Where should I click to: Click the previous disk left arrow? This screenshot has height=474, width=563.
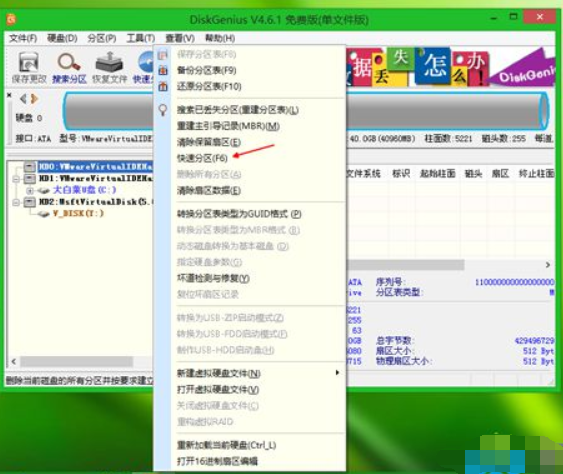[x=23, y=98]
